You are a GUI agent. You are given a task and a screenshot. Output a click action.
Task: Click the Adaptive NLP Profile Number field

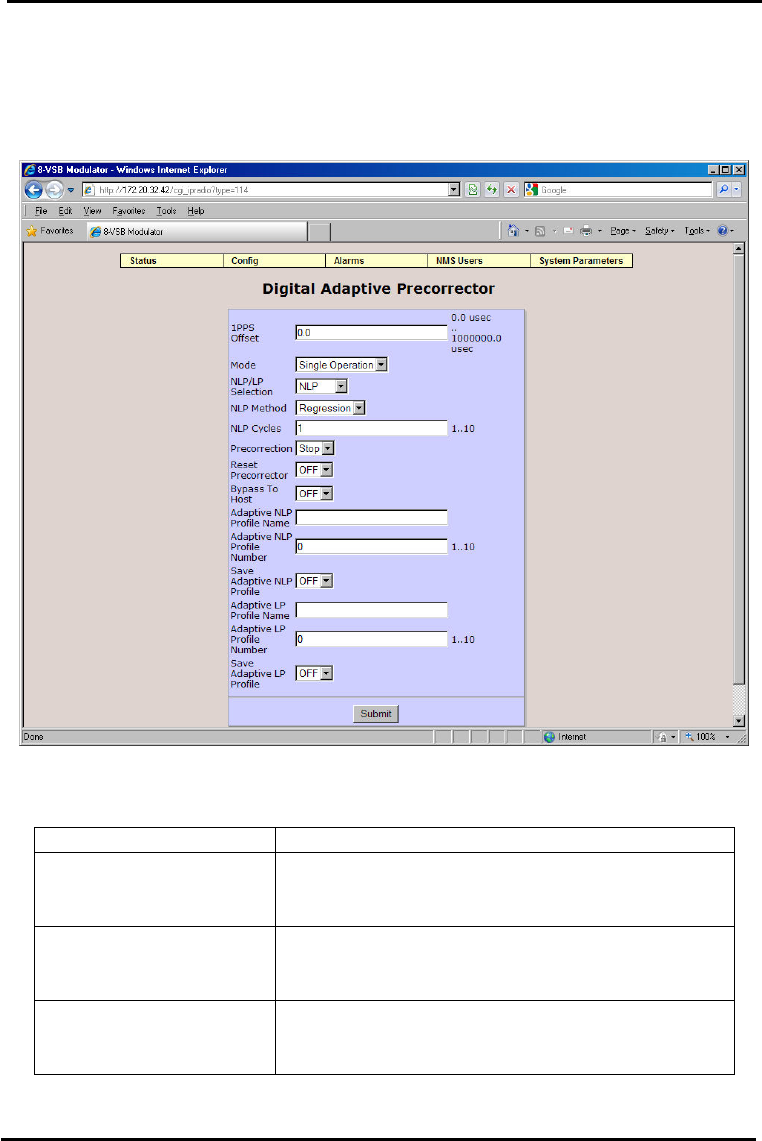[371, 546]
